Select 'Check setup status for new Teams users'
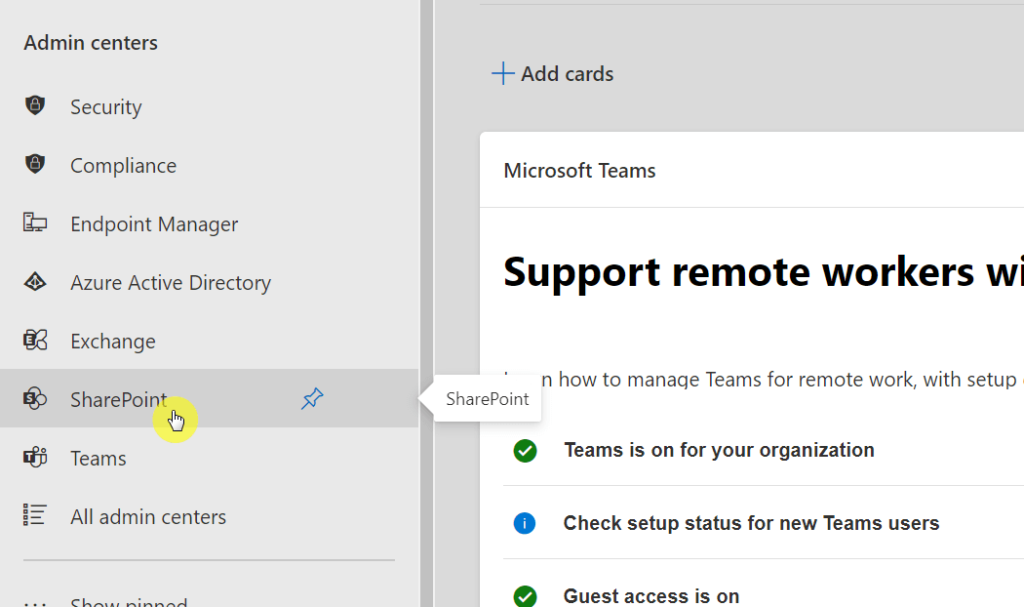This screenshot has height=607, width=1024. coord(751,523)
